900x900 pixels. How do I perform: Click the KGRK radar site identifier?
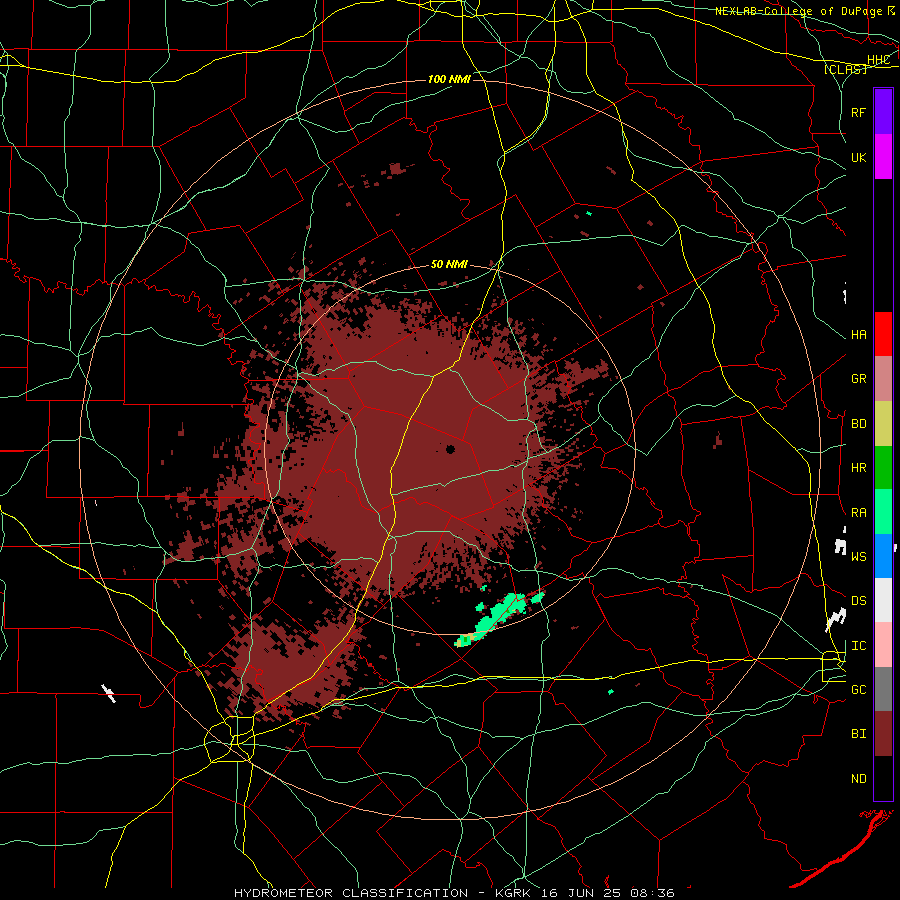512,893
